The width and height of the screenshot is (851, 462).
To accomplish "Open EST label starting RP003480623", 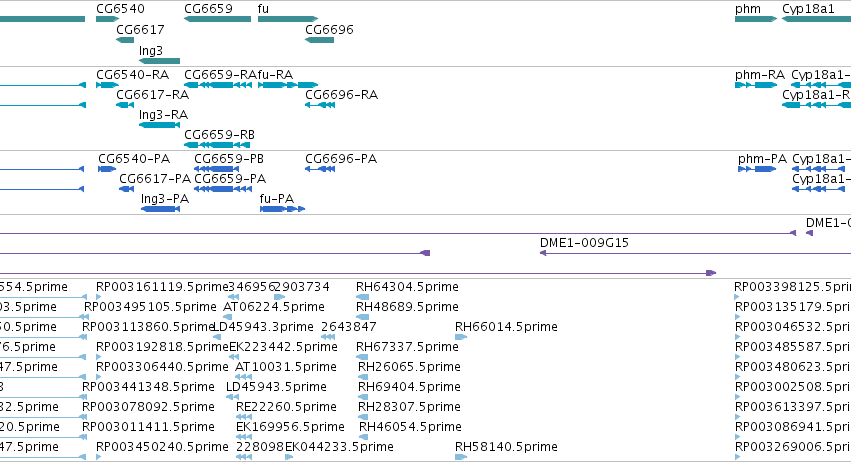I will pyautogui.click(x=793, y=367).
